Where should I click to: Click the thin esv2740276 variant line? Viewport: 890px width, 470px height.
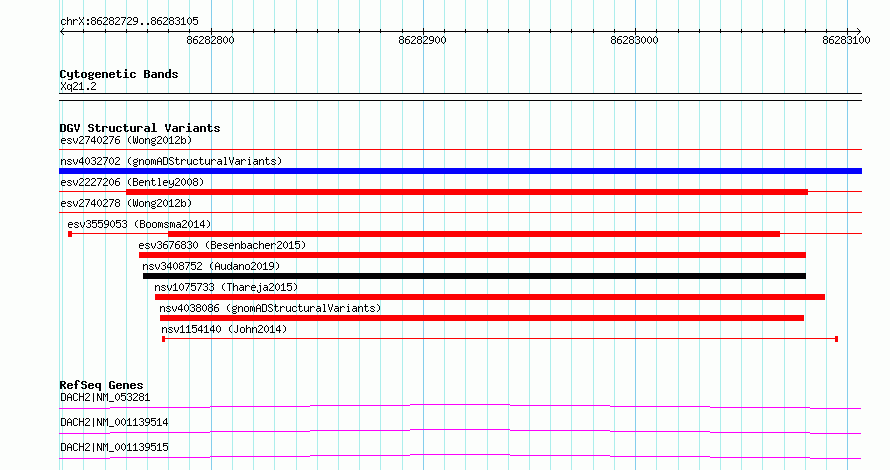[460, 150]
